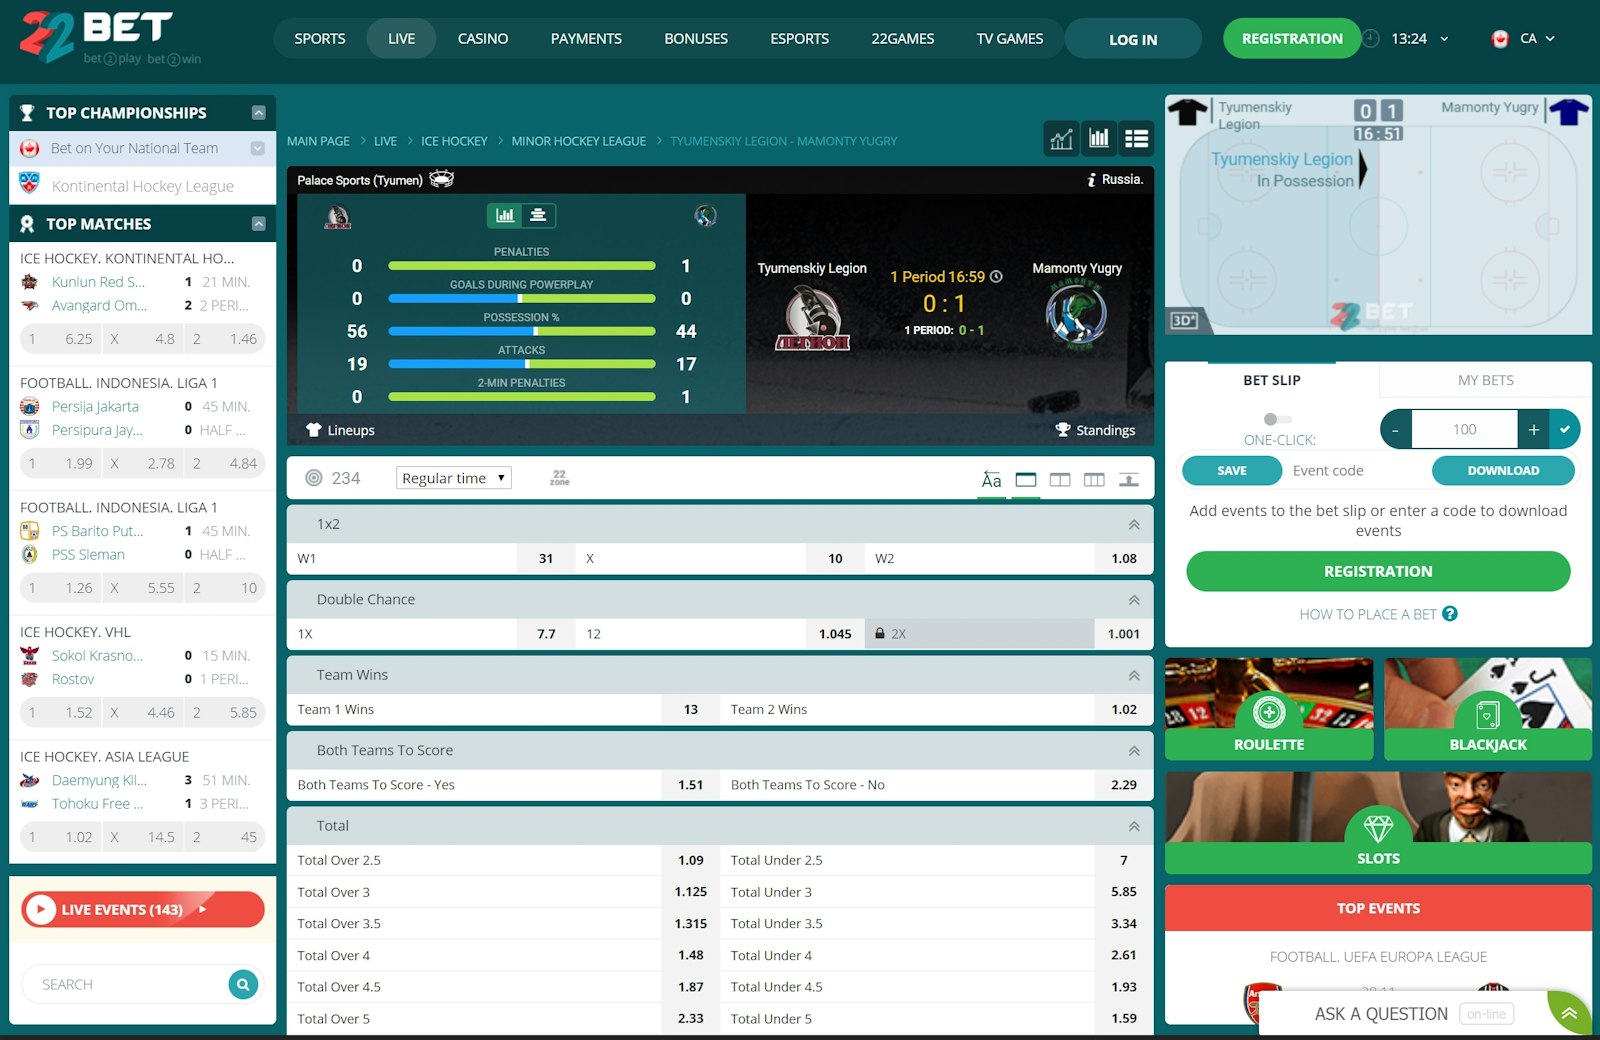Open the CASINO menu item

(483, 38)
